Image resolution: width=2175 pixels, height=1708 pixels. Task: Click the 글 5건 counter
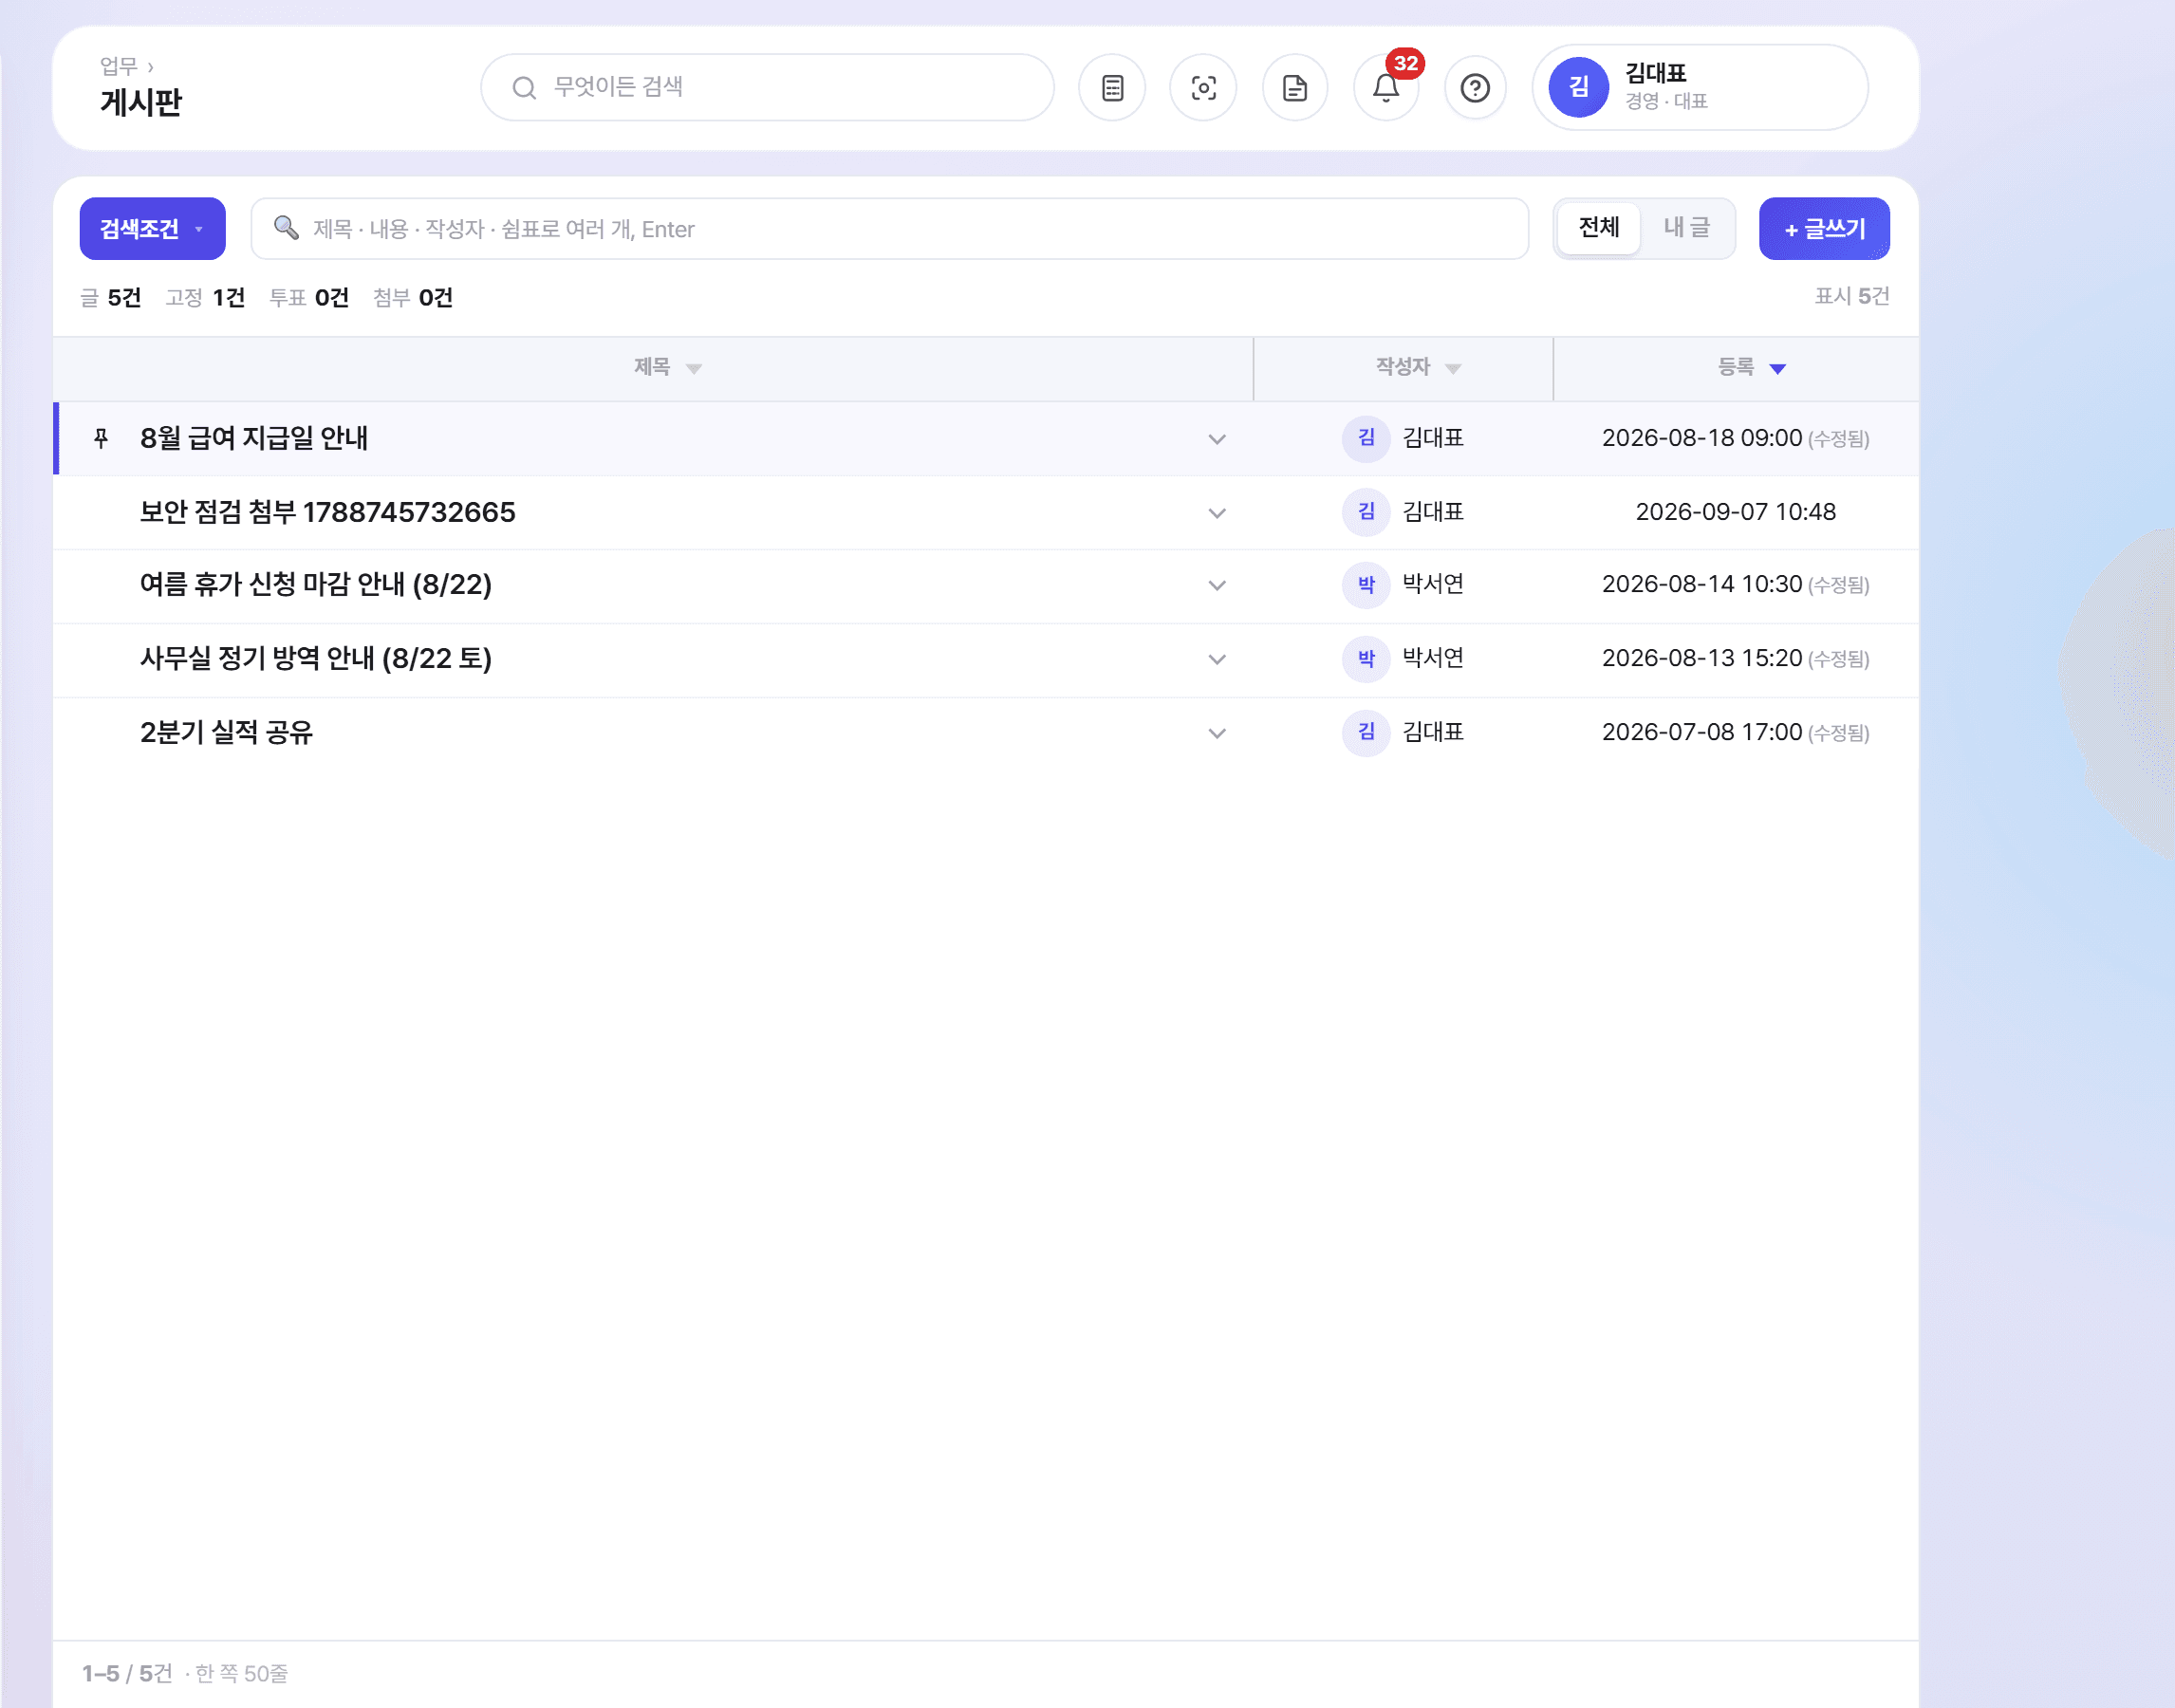click(x=111, y=298)
